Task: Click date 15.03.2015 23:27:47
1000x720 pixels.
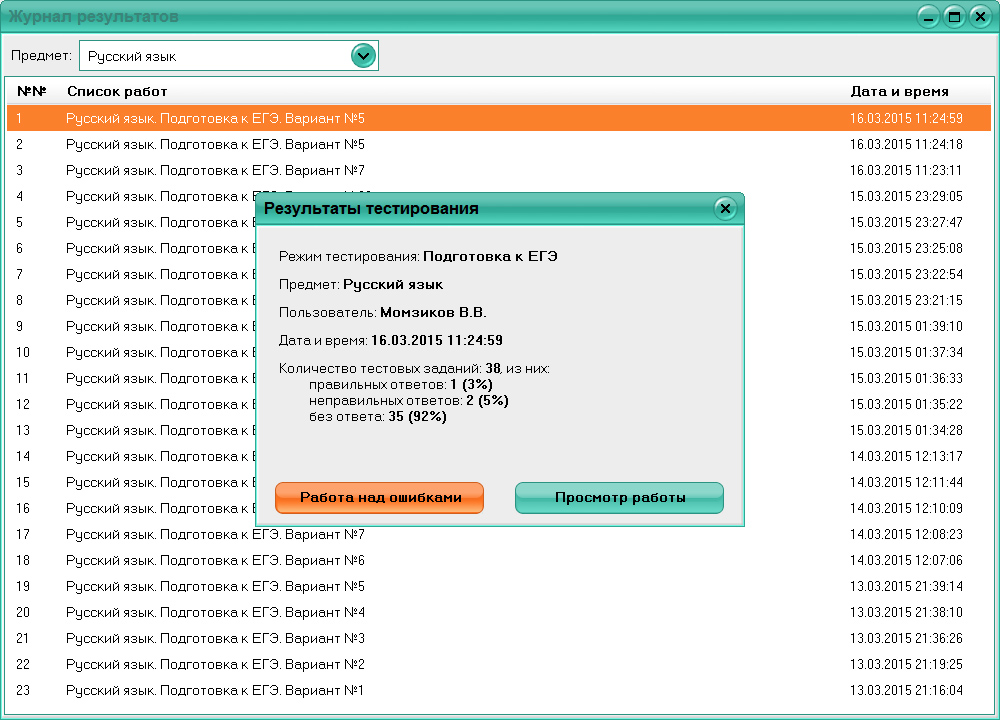Action: [906, 223]
